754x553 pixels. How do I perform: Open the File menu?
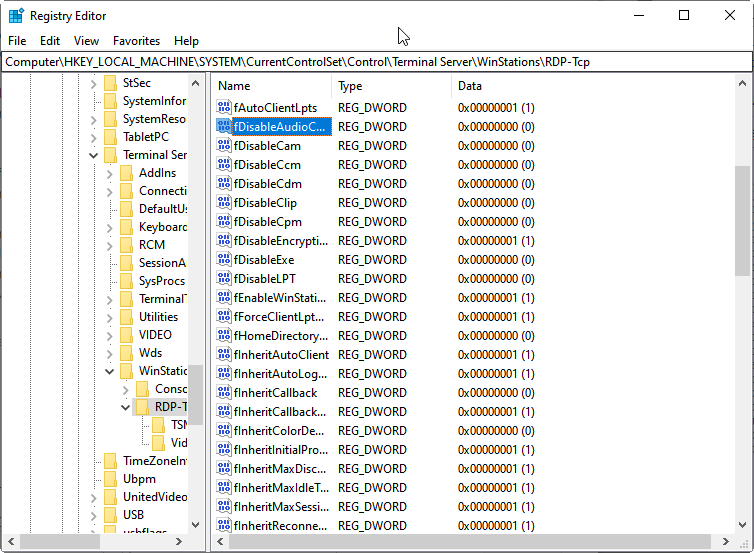pyautogui.click(x=17, y=41)
